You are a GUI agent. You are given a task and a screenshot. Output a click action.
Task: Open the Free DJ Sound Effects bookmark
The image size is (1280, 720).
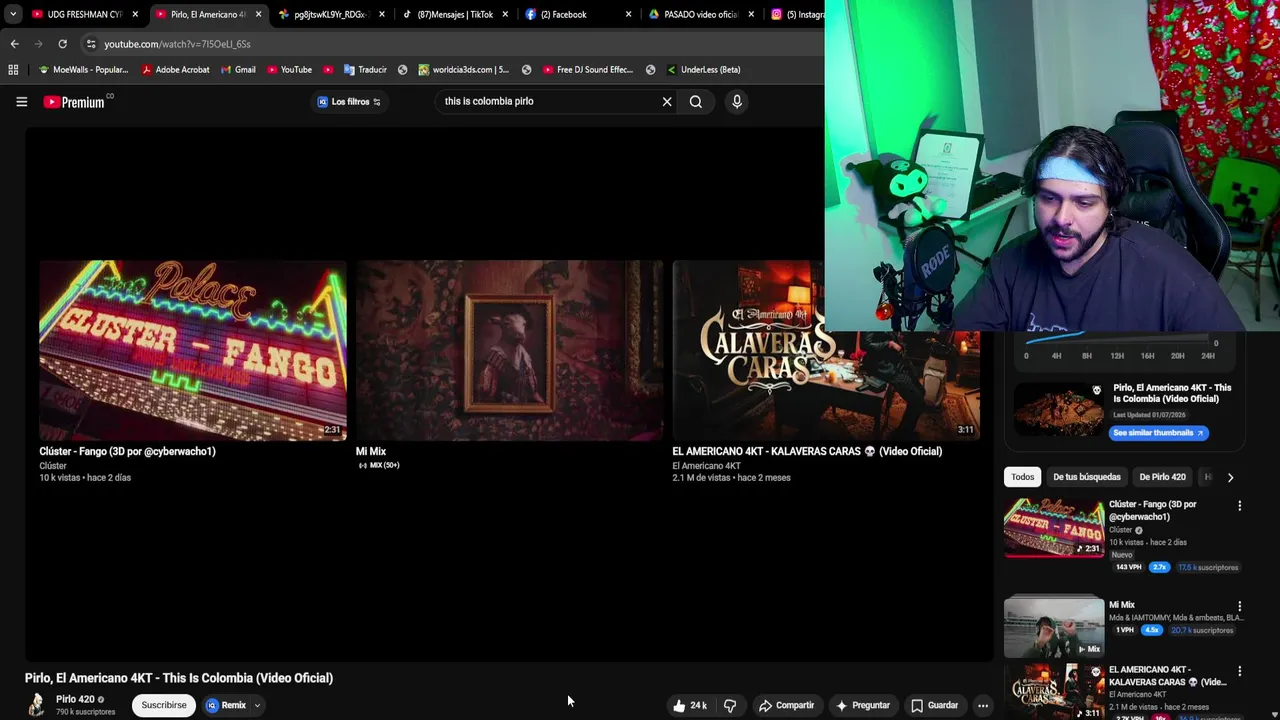click(588, 70)
